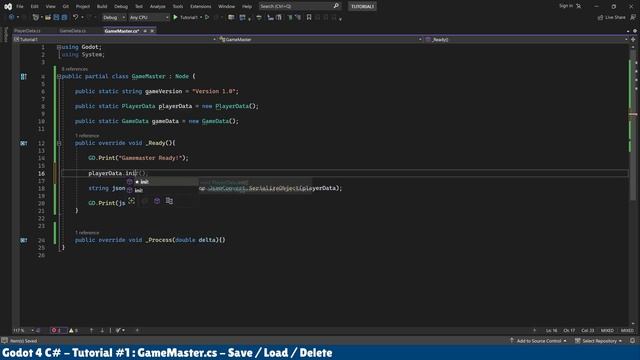This screenshot has height=360, width=640.
Task: Click the feedback icon near Live Share
Action: pos(633,18)
